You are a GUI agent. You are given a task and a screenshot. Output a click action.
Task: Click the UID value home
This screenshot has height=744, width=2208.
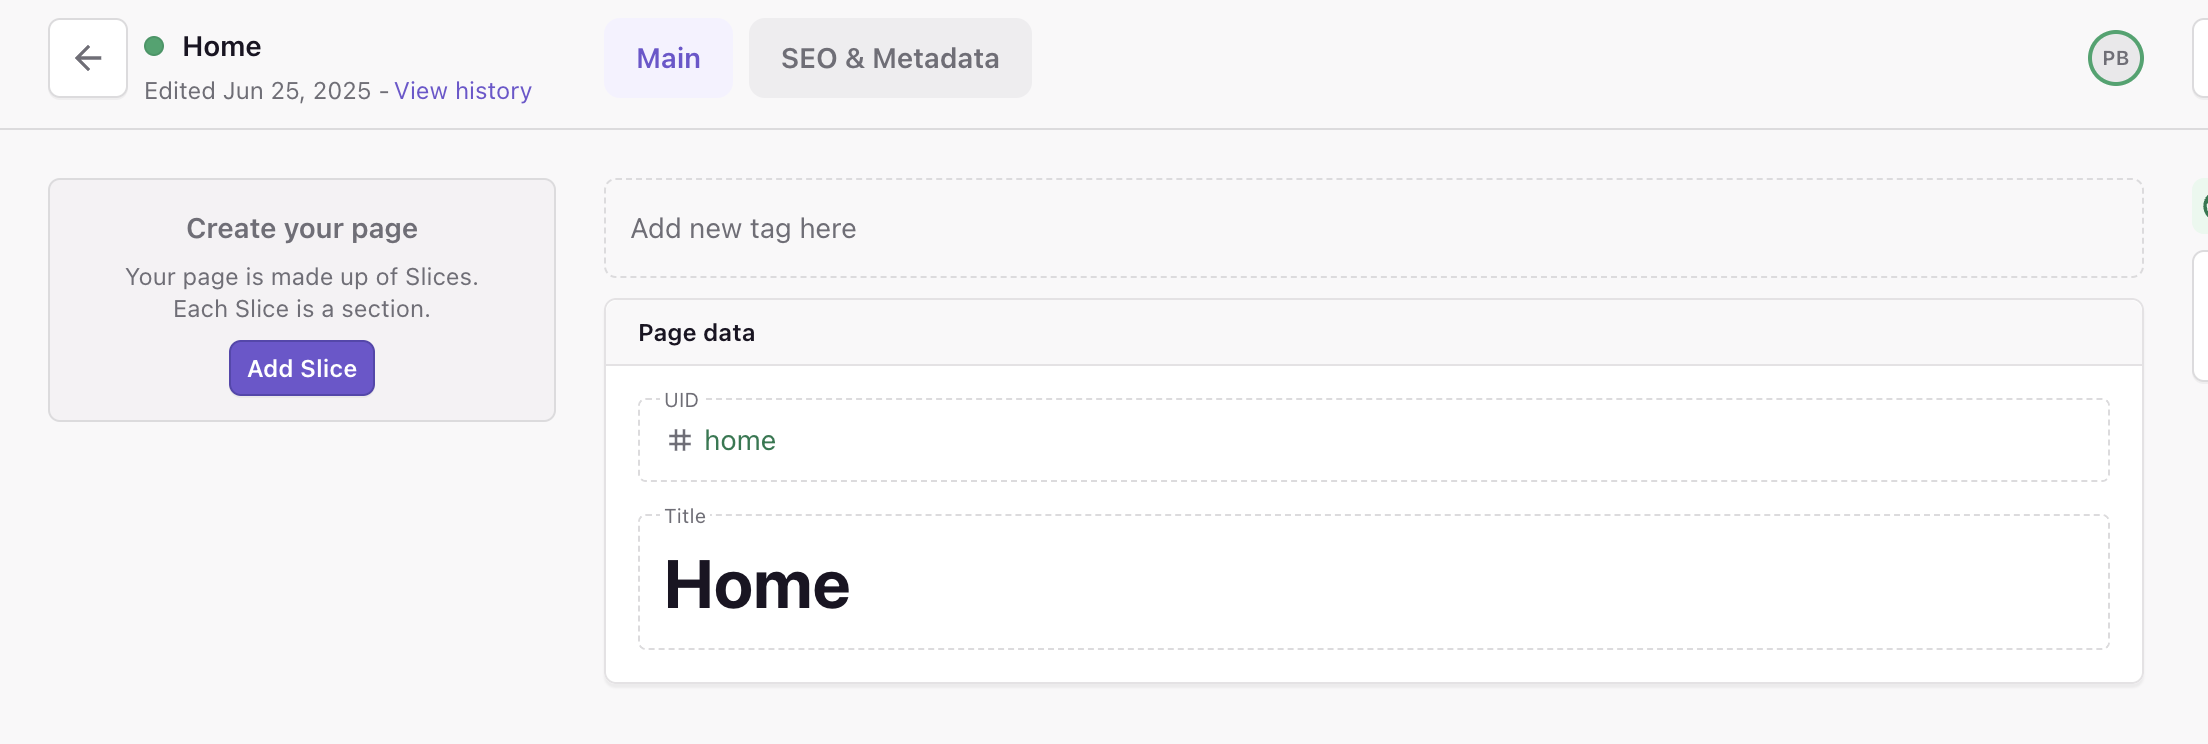click(x=740, y=440)
